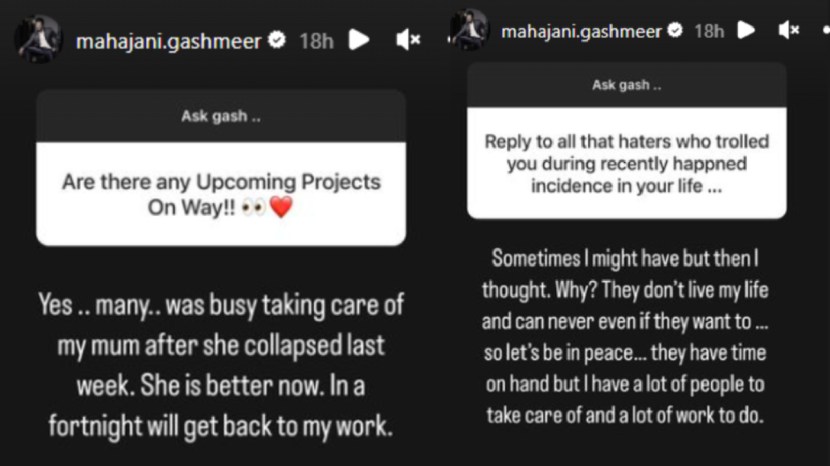830x466 pixels.
Task: Click the verified badge in the left story
Action: 277,40
